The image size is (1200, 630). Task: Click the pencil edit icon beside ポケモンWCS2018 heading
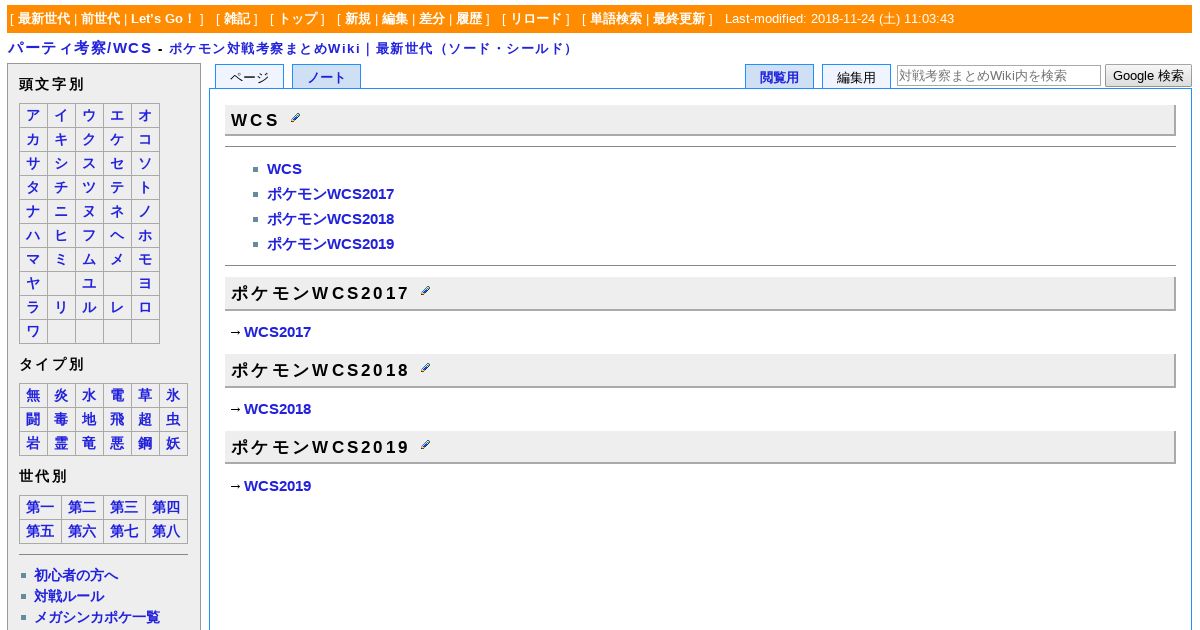(x=425, y=368)
